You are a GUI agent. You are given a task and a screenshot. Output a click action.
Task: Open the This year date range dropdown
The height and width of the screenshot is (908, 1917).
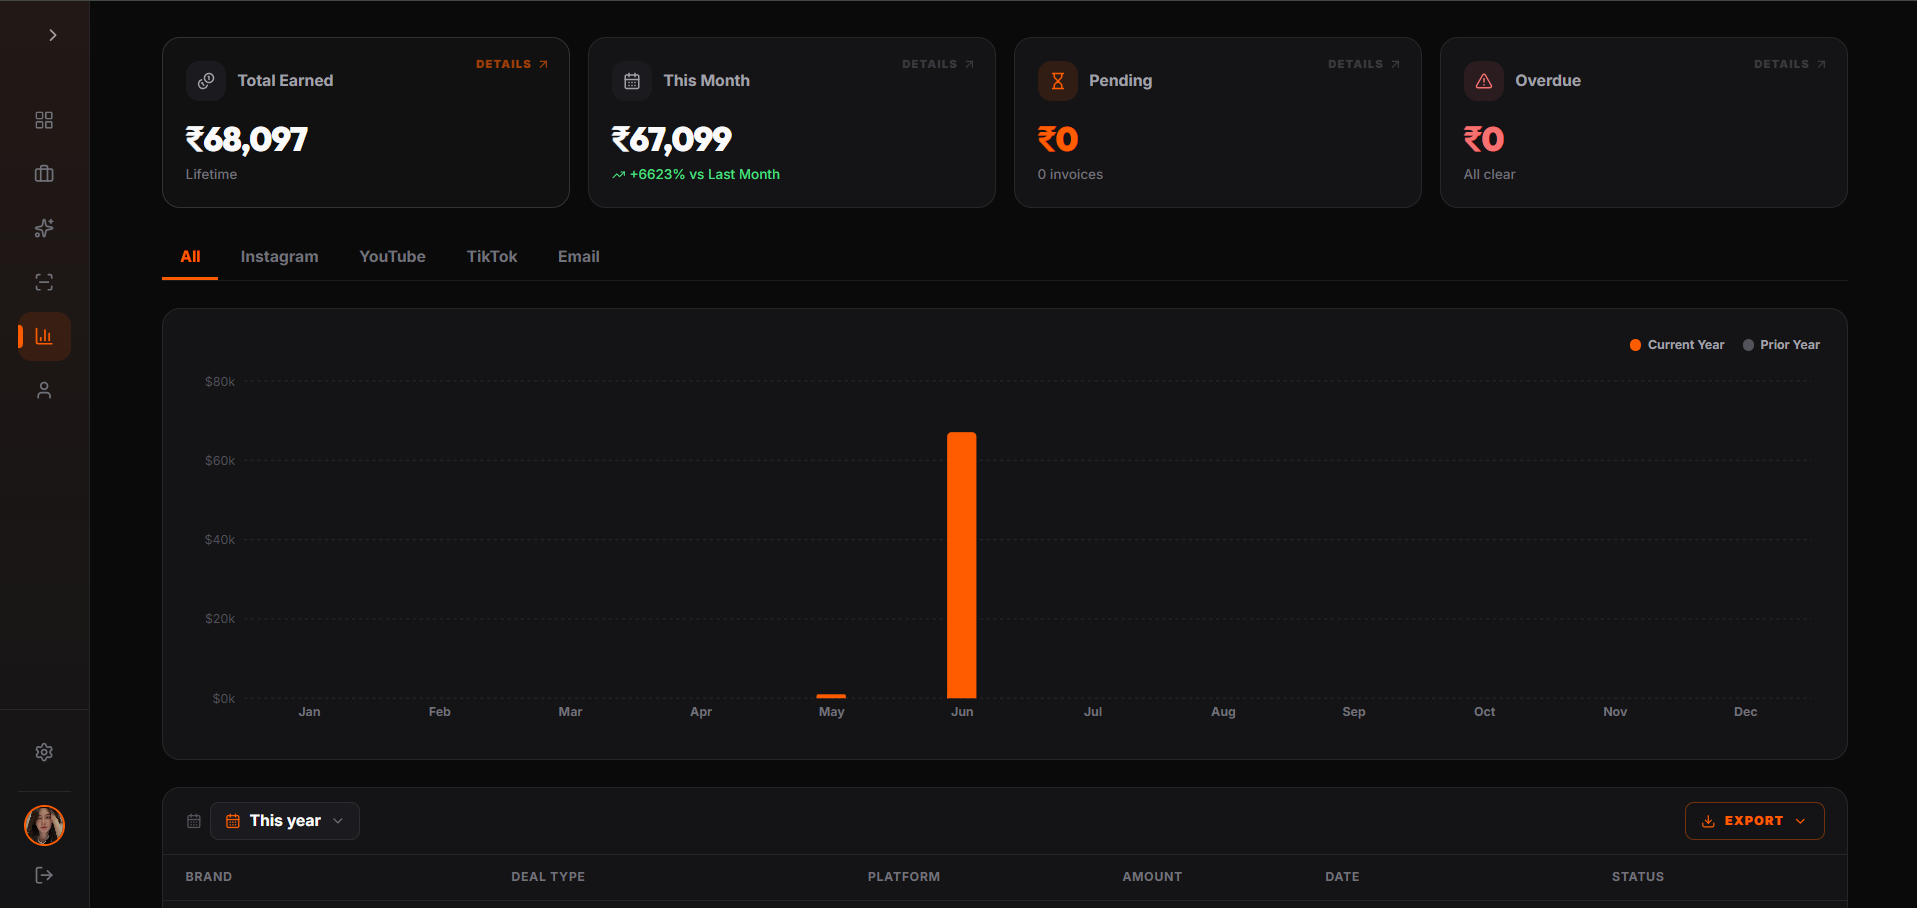285,821
